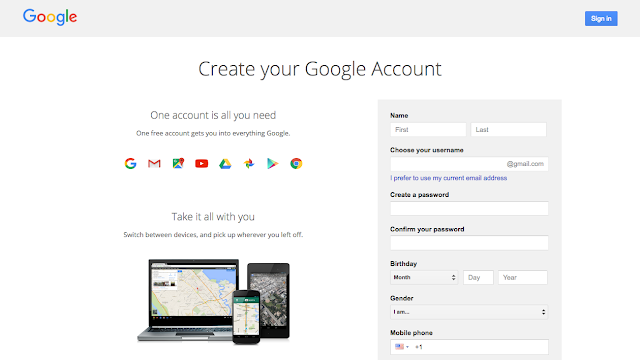Click the username field before @gmail.com
The image size is (640, 360).
pos(469,164)
